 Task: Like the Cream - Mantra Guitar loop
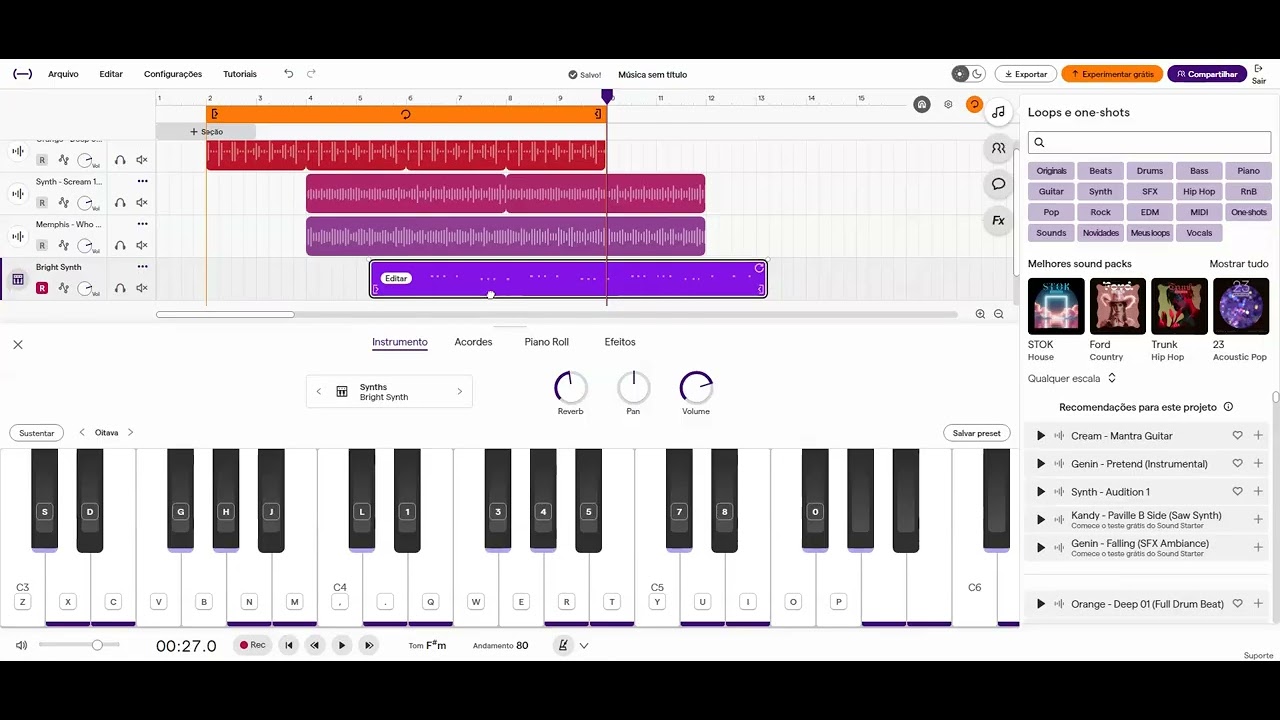click(x=1237, y=436)
